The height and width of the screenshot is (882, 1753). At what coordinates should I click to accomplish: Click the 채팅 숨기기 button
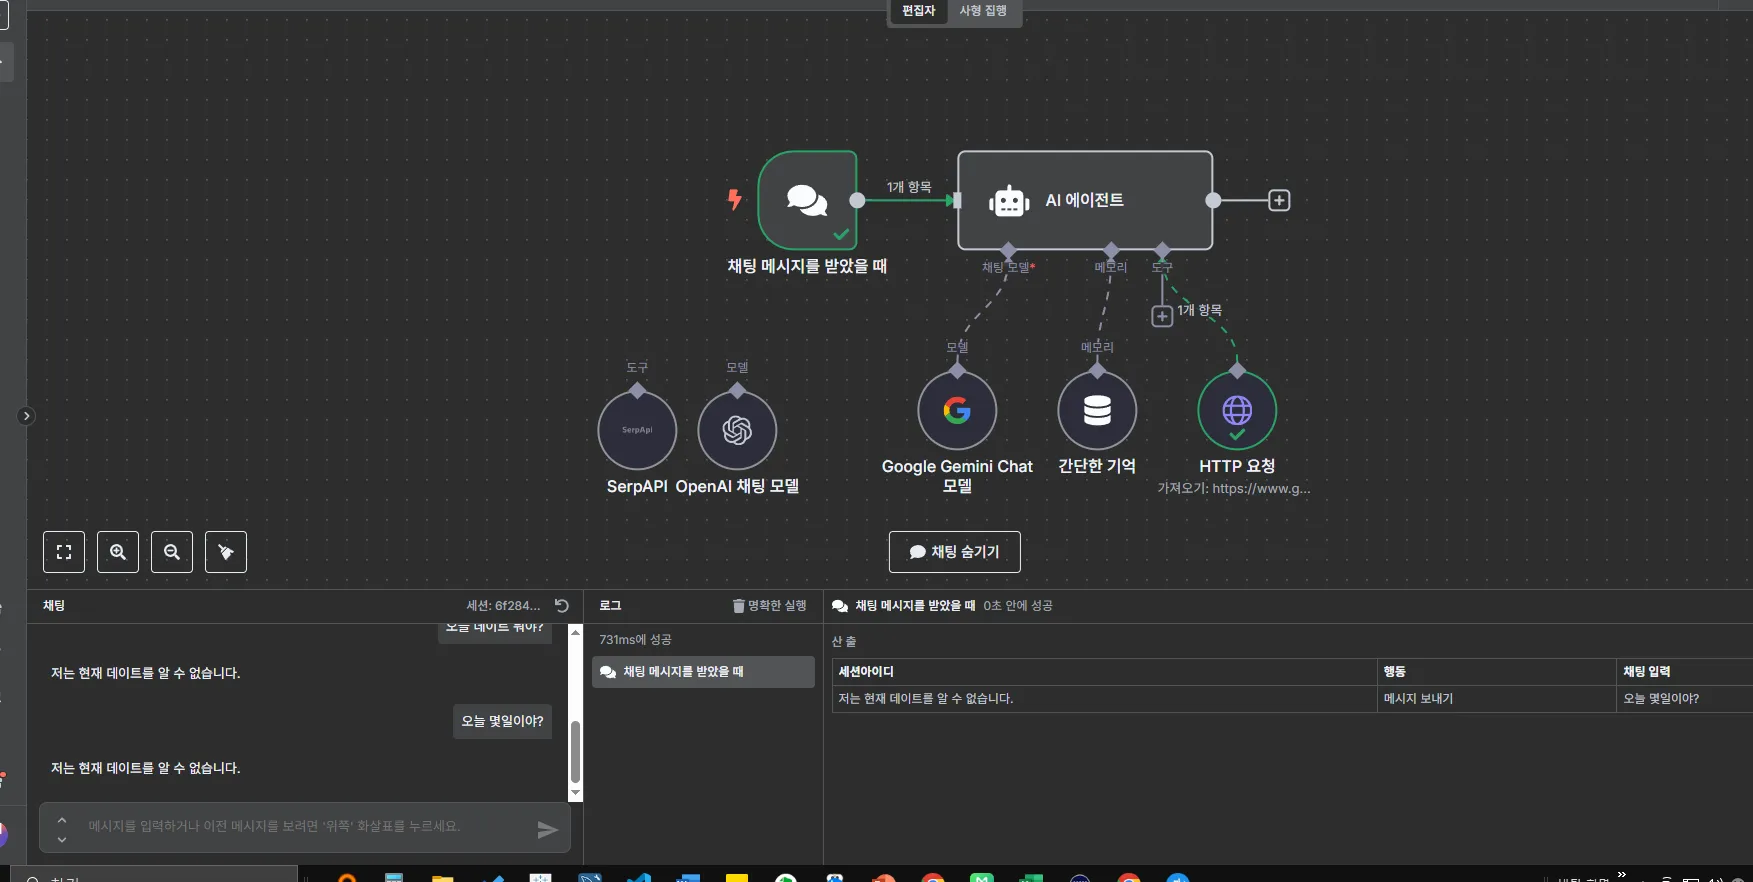click(955, 552)
